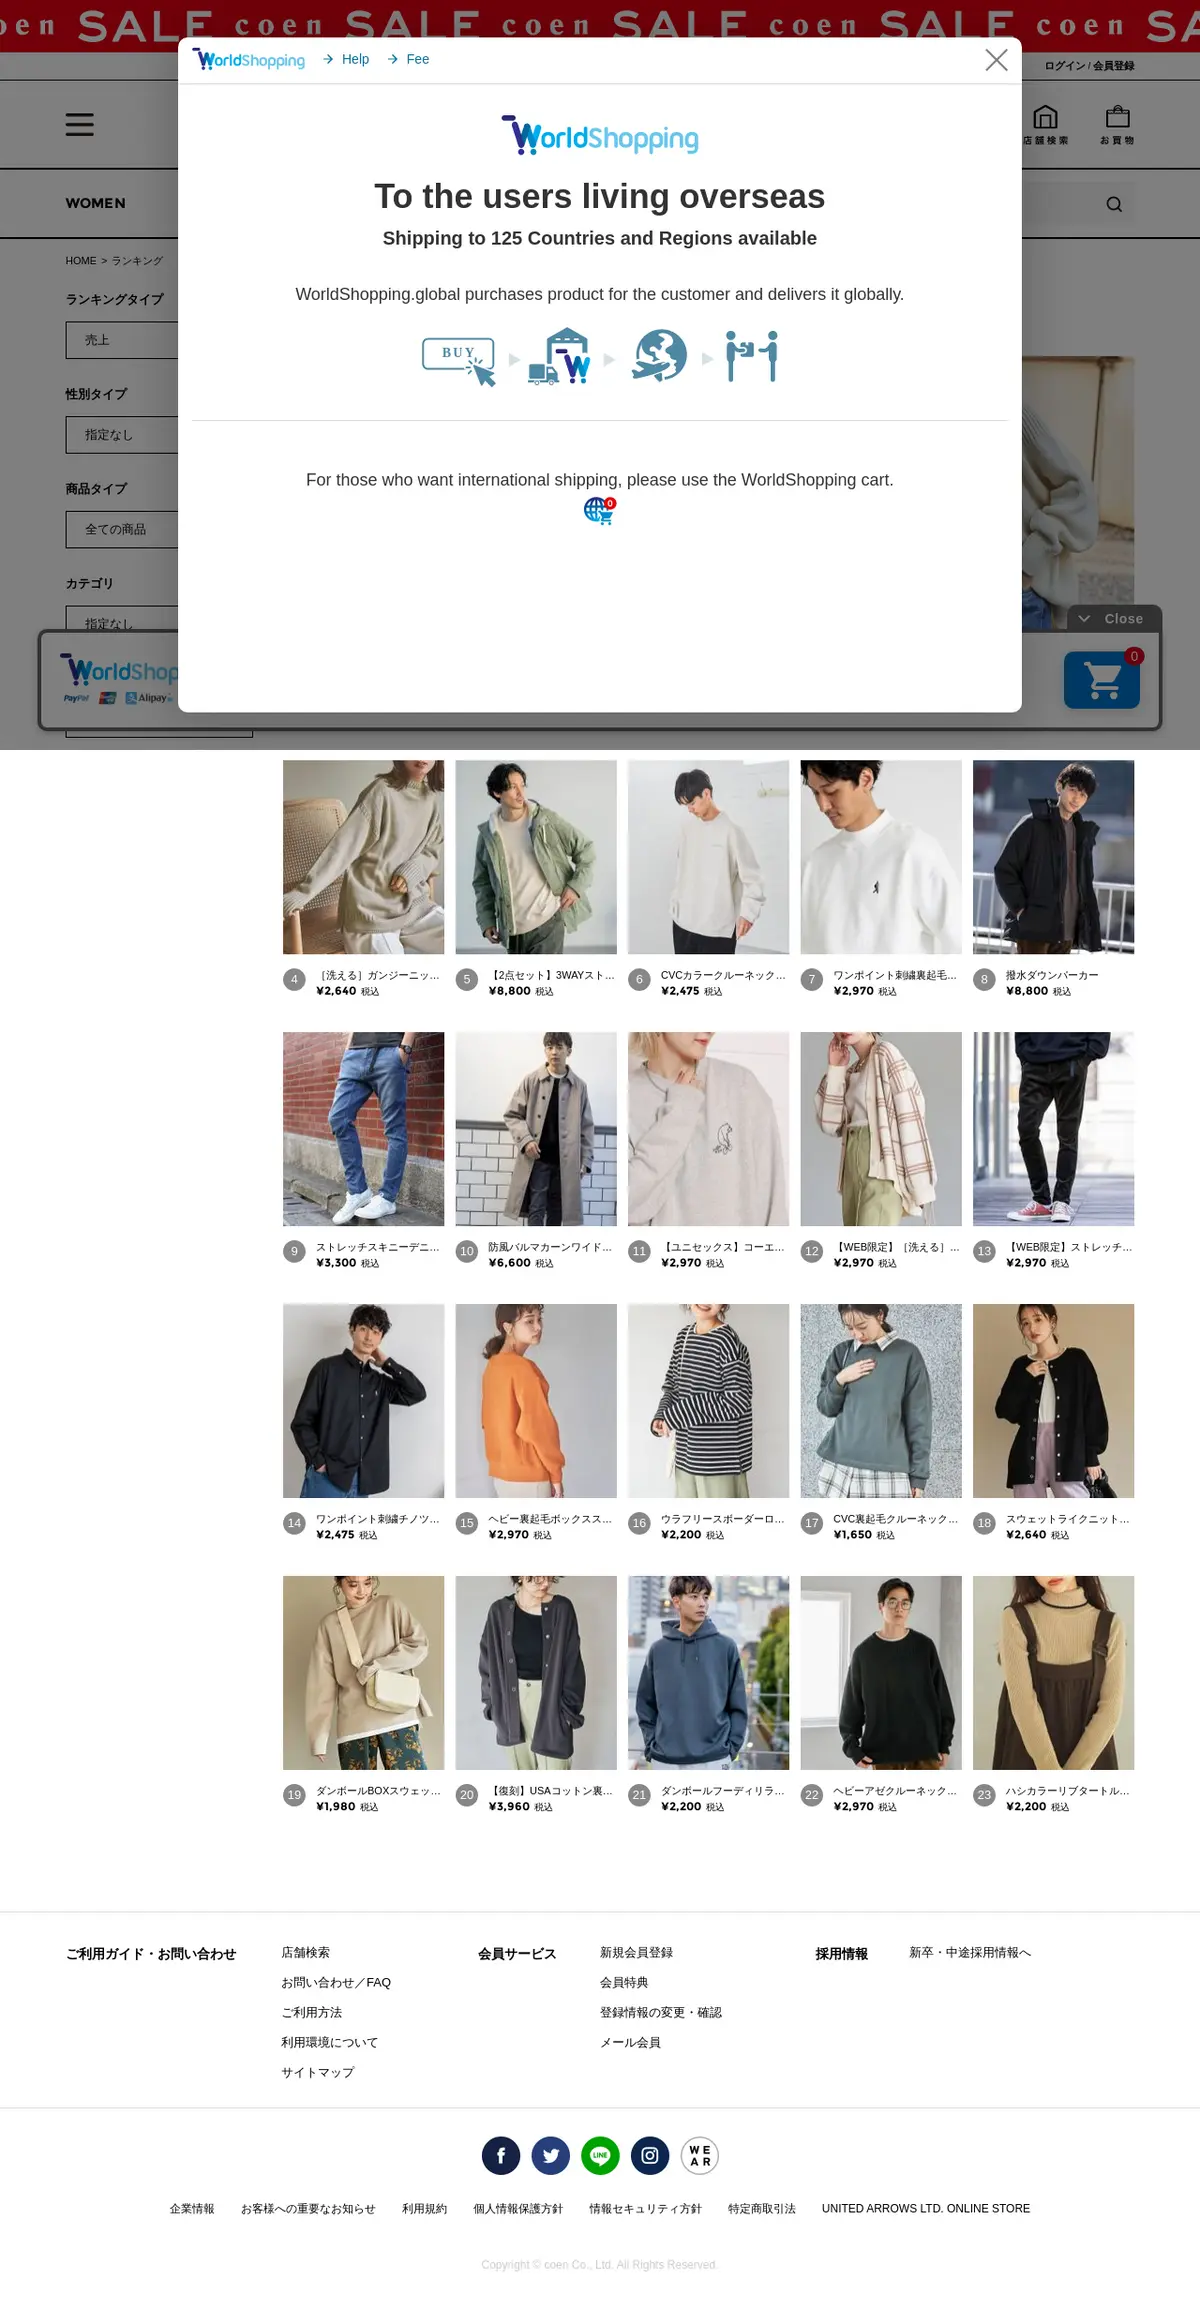The image size is (1200, 2308).
Task: Click rank 17 CVC裏起毛クルーネック title
Action: point(896,1519)
